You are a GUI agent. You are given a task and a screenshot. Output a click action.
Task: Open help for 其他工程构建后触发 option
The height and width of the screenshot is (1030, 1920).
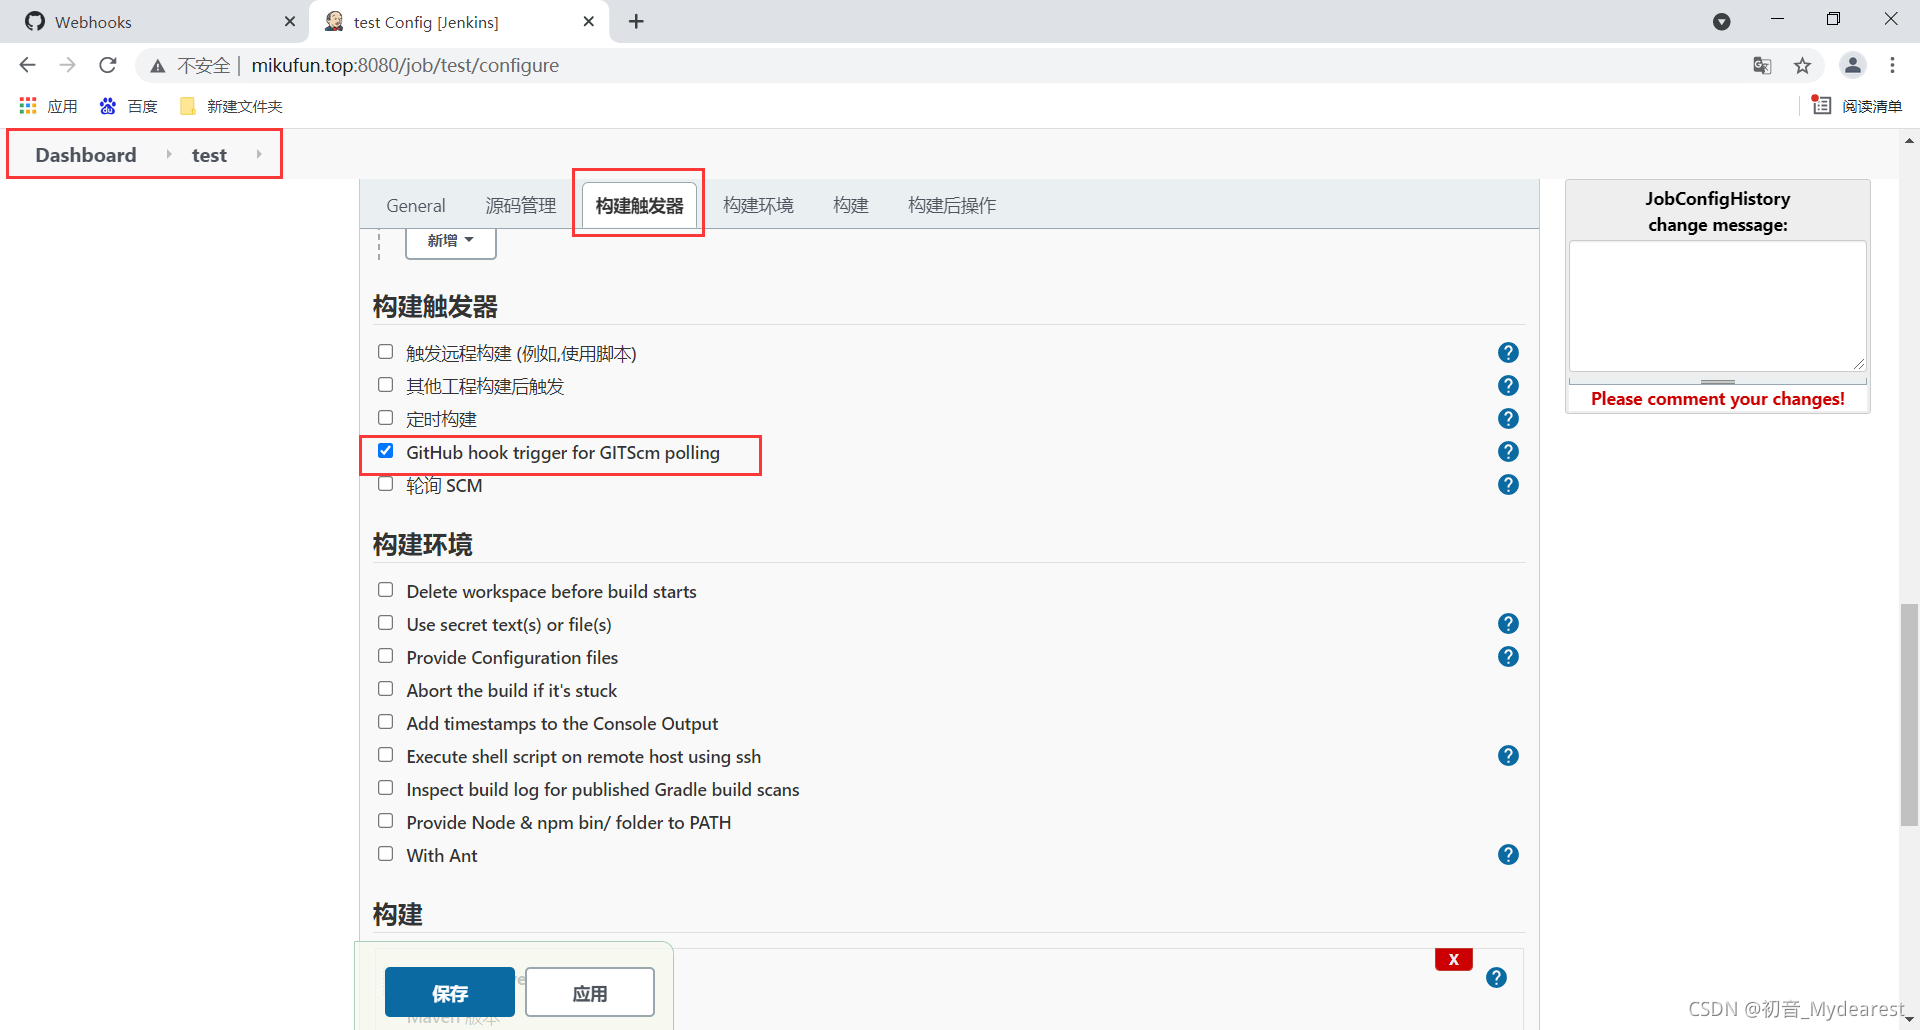click(x=1508, y=386)
